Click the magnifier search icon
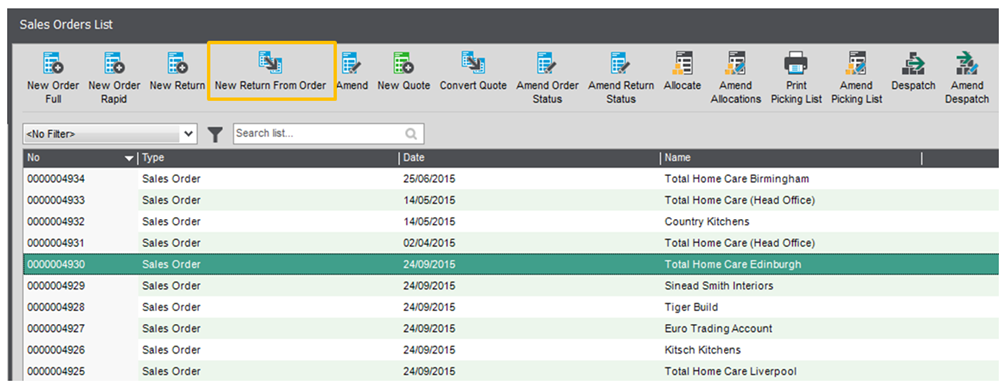This screenshot has height=389, width=1005. point(411,134)
